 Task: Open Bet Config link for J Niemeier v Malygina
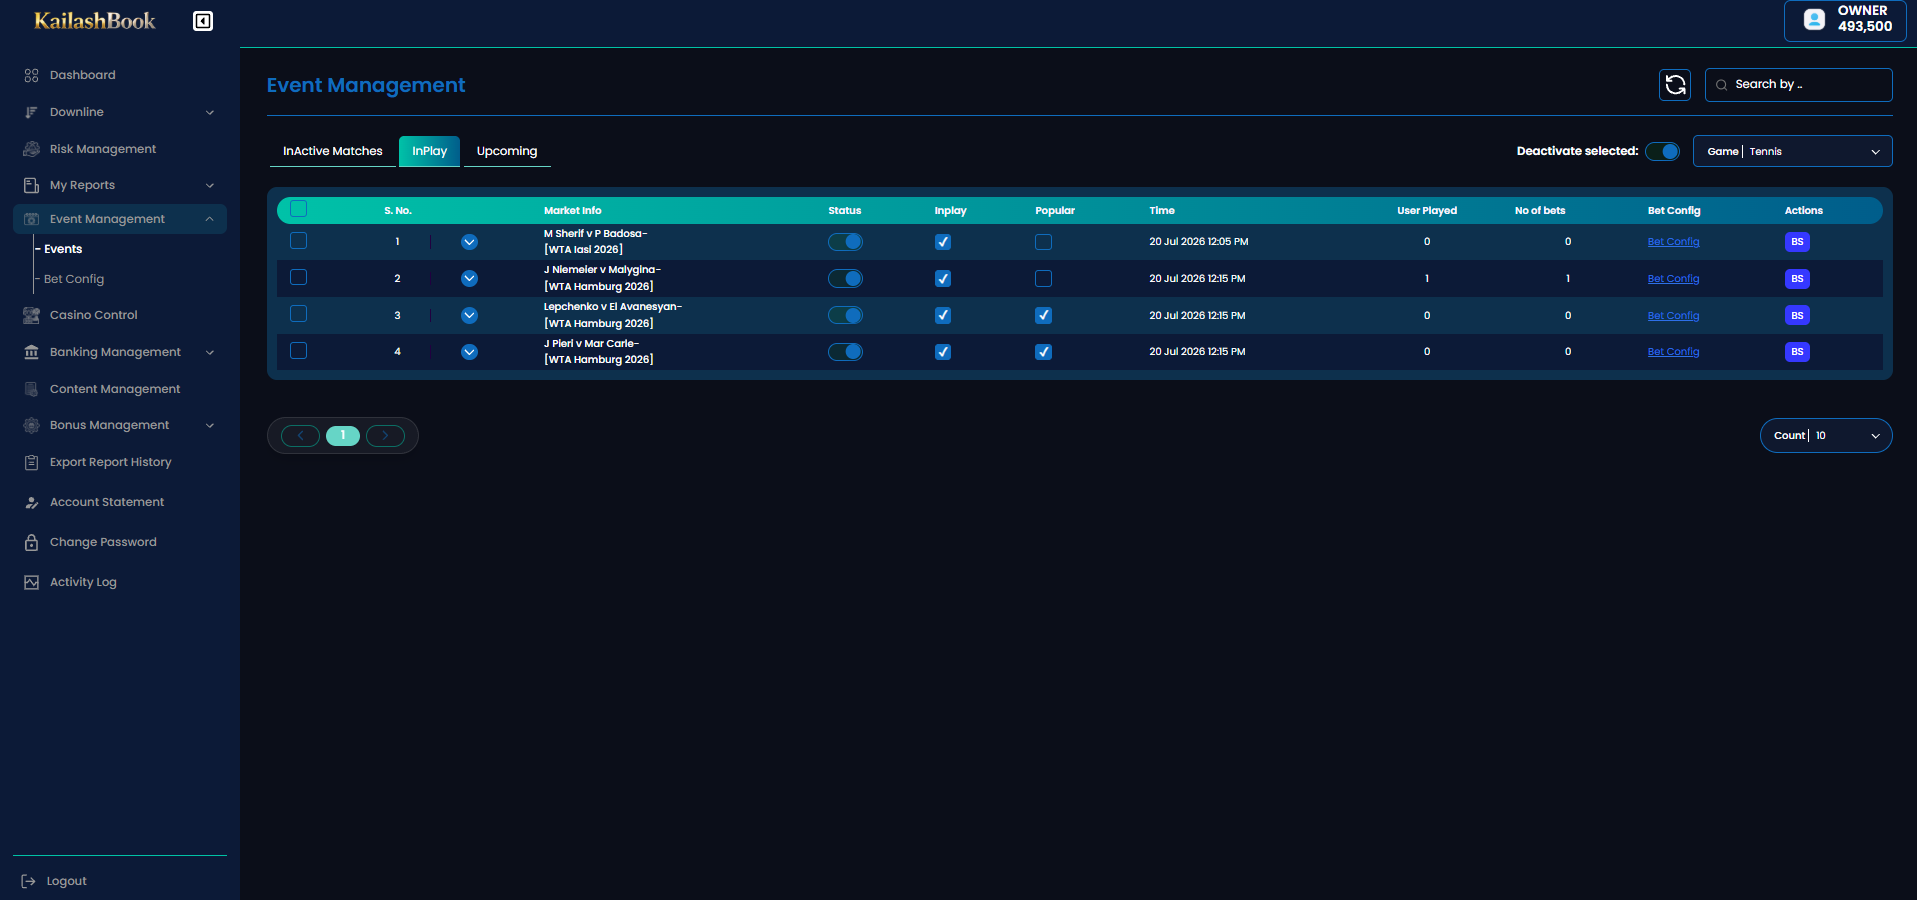click(x=1673, y=279)
